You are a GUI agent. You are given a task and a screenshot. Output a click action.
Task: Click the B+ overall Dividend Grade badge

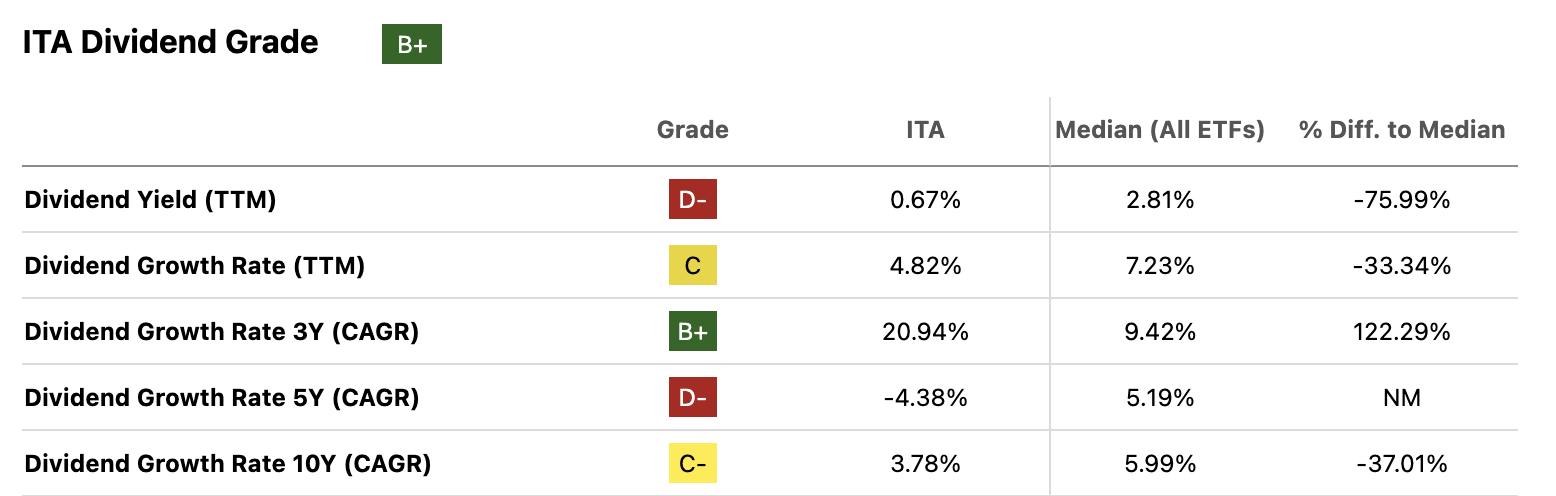[x=411, y=45]
